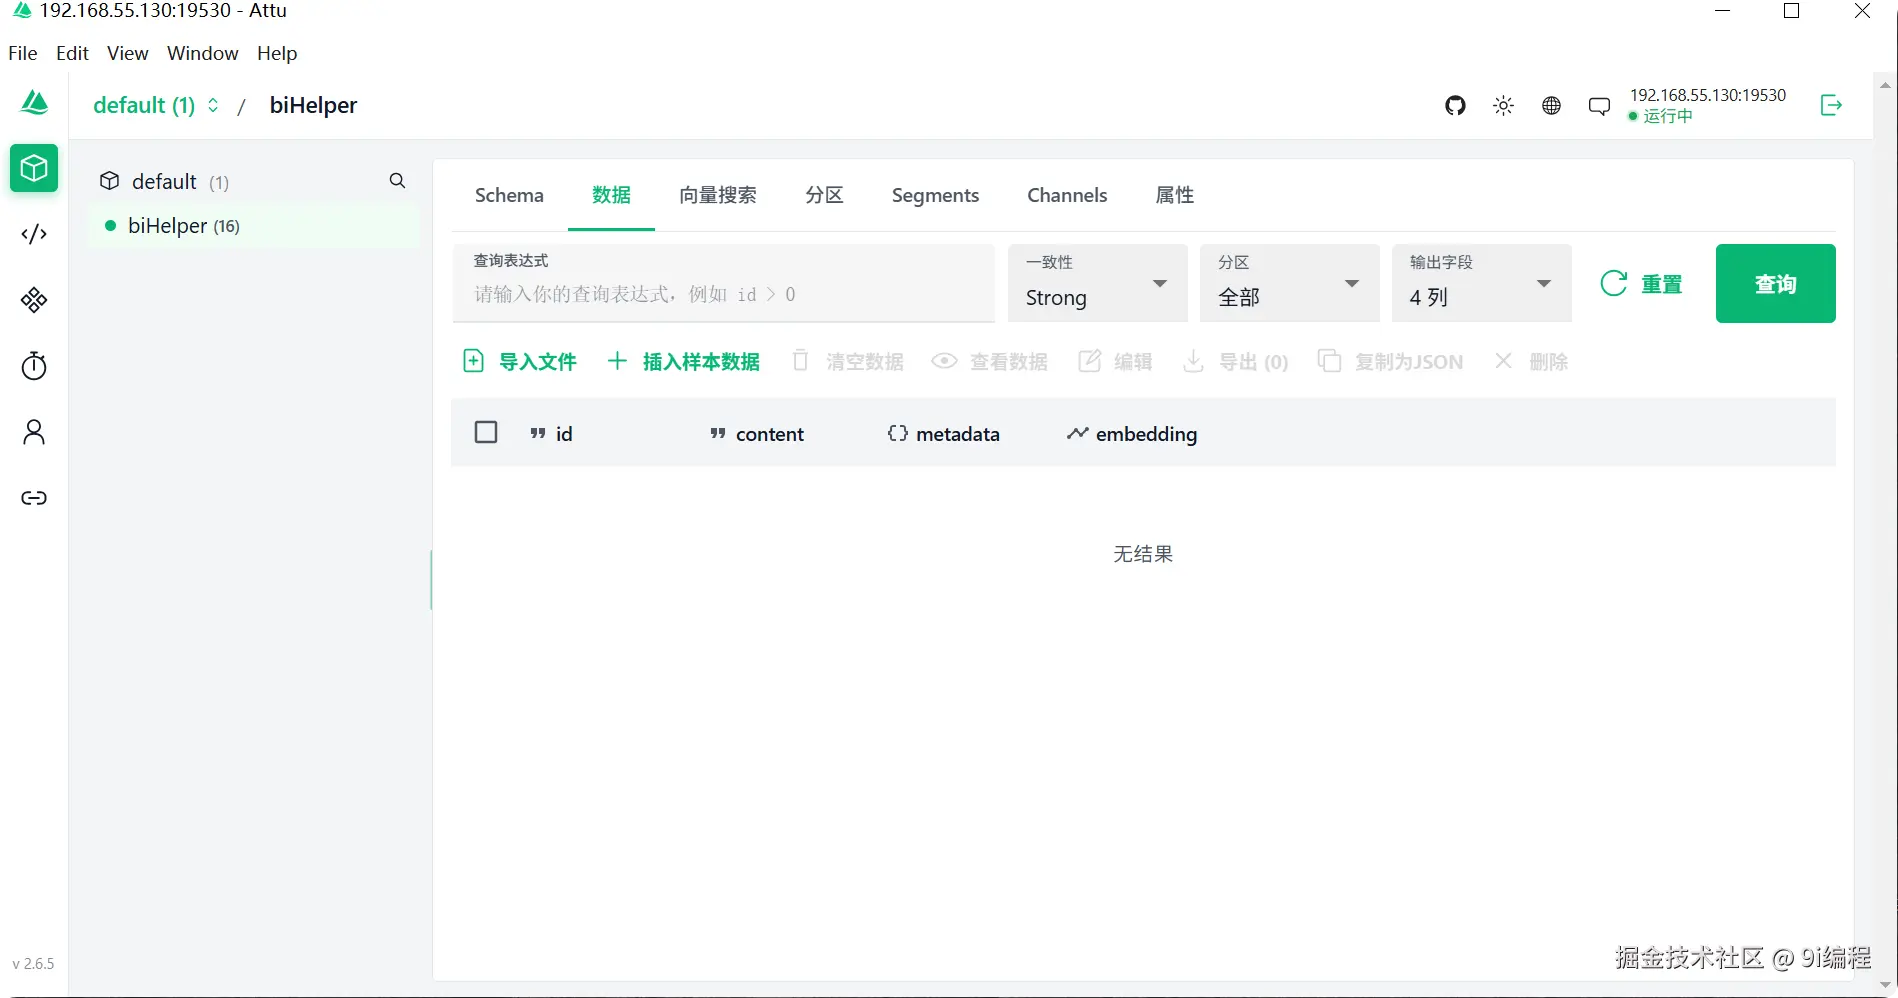1898x998 pixels.
Task: Click the green 查询 button
Action: [1775, 283]
